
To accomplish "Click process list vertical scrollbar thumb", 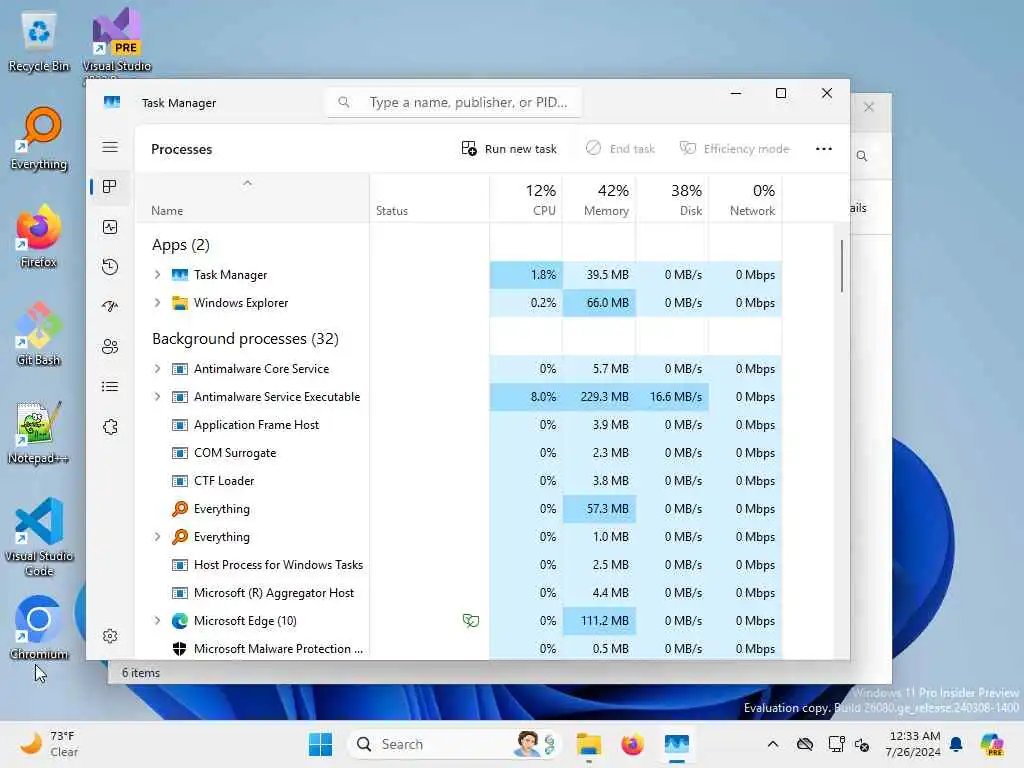I will coord(841,266).
